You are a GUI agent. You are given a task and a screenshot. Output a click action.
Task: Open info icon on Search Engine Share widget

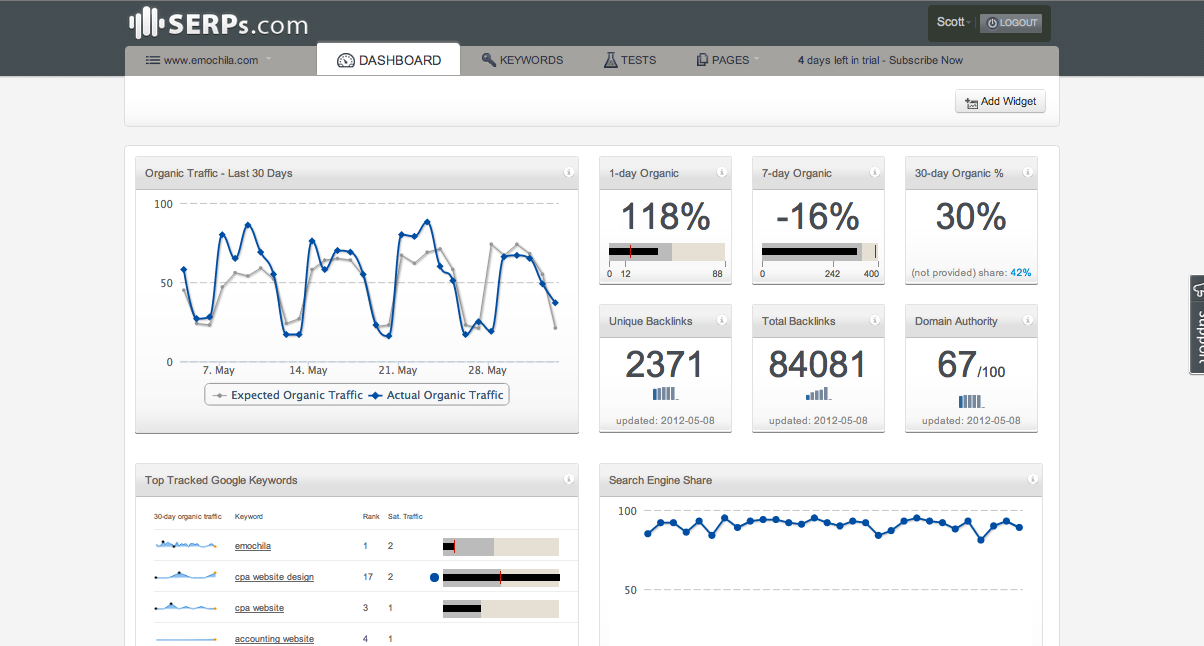(x=1032, y=480)
